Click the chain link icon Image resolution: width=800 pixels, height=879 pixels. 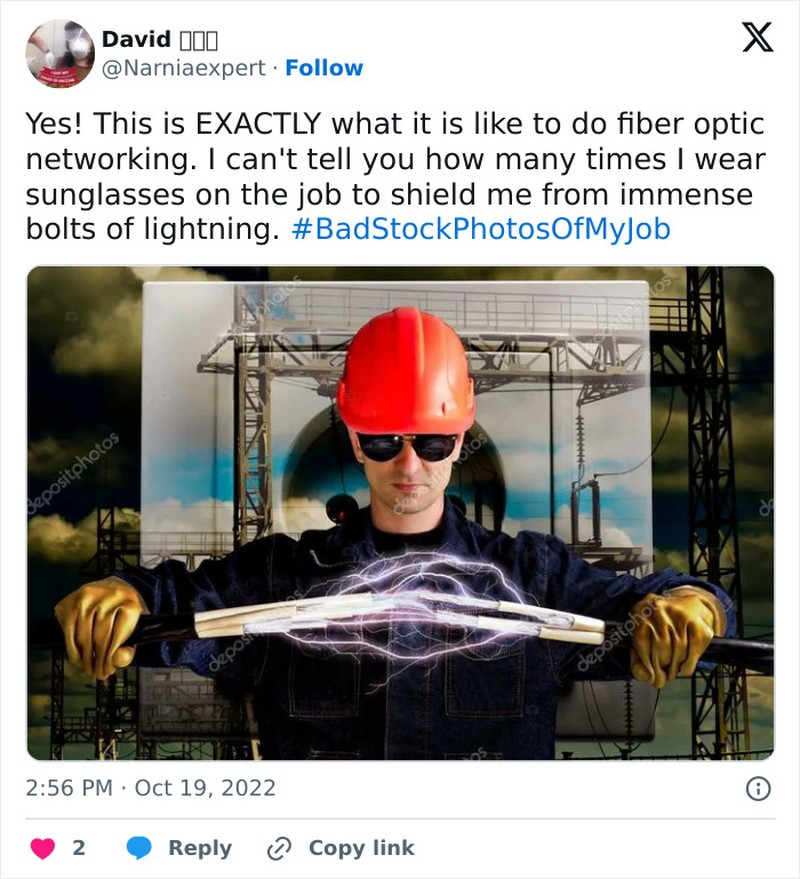(279, 848)
